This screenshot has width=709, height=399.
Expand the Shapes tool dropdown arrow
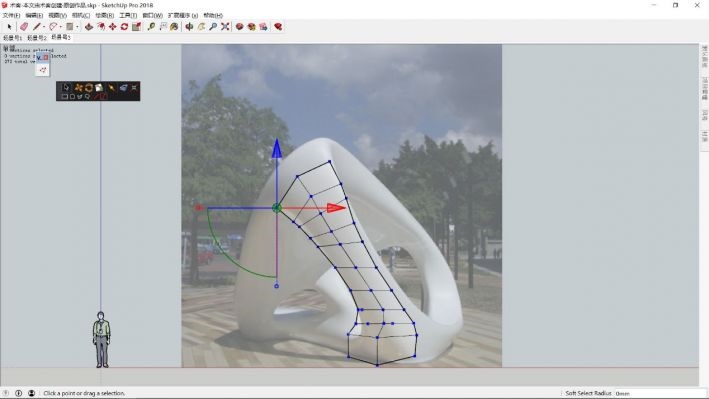(77, 27)
